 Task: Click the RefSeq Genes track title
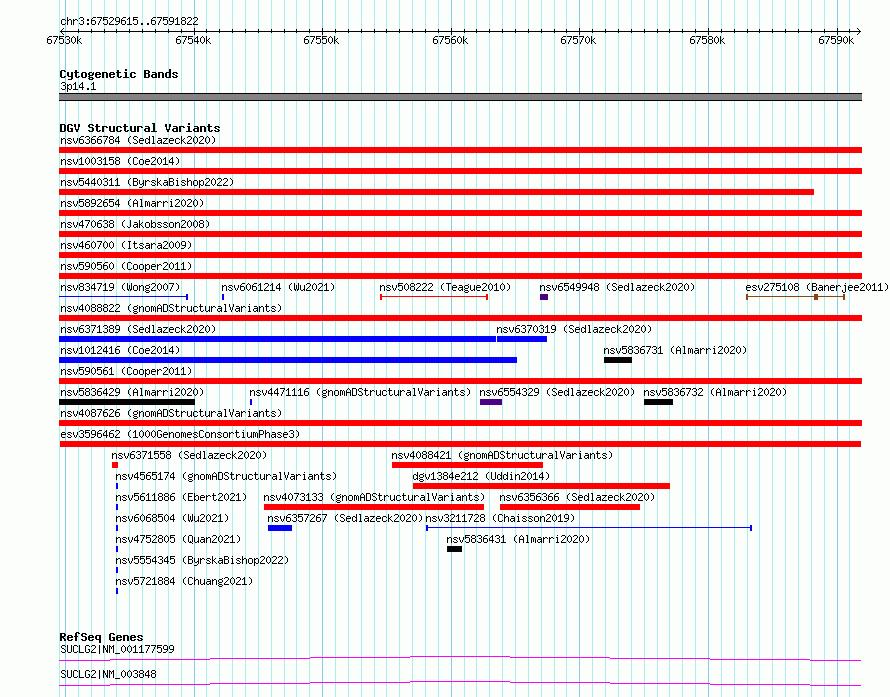[x=101, y=637]
